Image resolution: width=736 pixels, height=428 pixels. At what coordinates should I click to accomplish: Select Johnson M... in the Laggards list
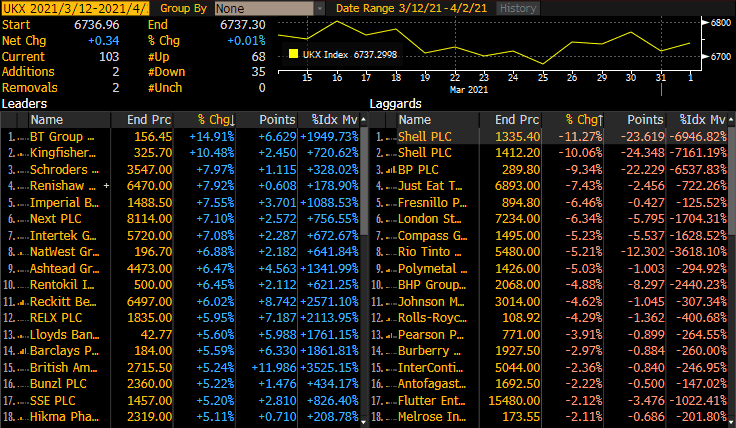[548, 301]
